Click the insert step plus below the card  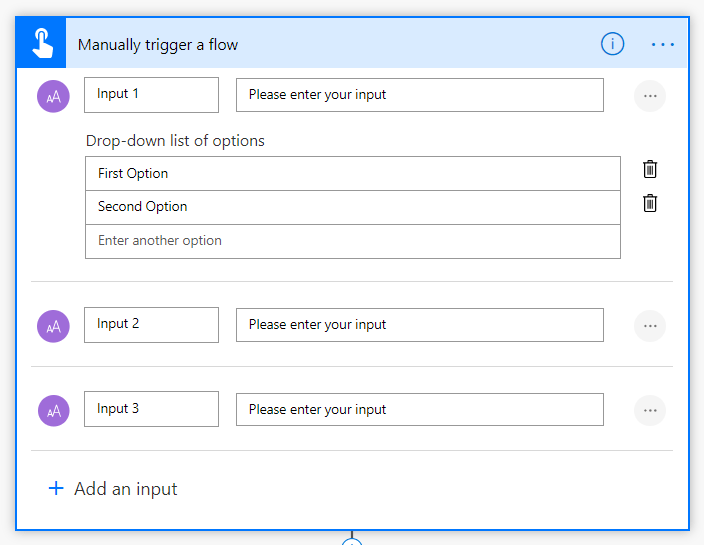(x=352, y=541)
